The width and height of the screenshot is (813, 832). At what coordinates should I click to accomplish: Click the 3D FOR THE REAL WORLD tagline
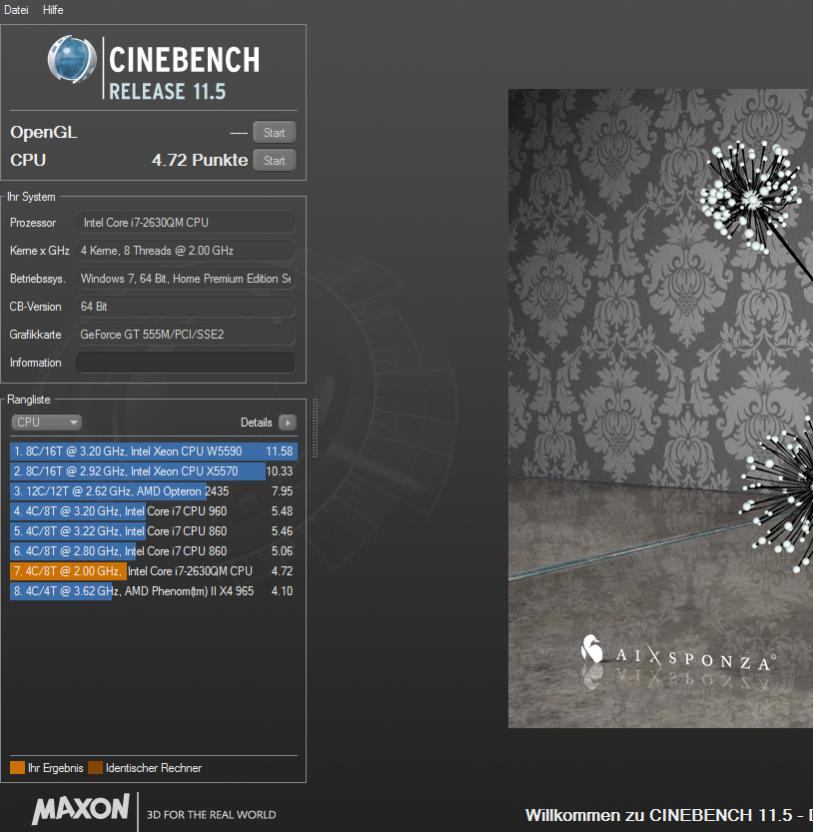[x=211, y=815]
